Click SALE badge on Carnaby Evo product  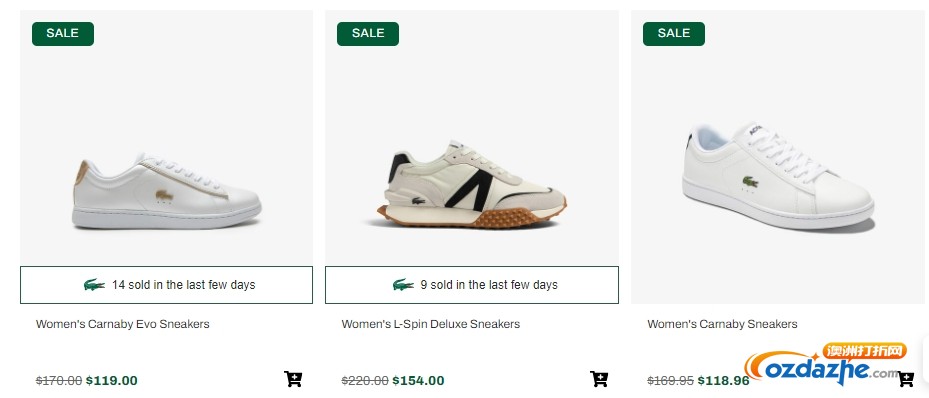click(63, 34)
